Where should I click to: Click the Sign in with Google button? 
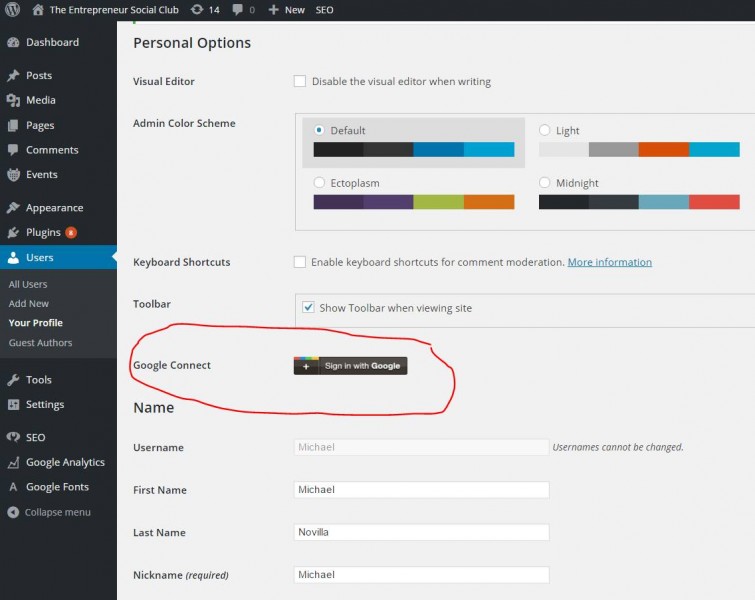350,366
